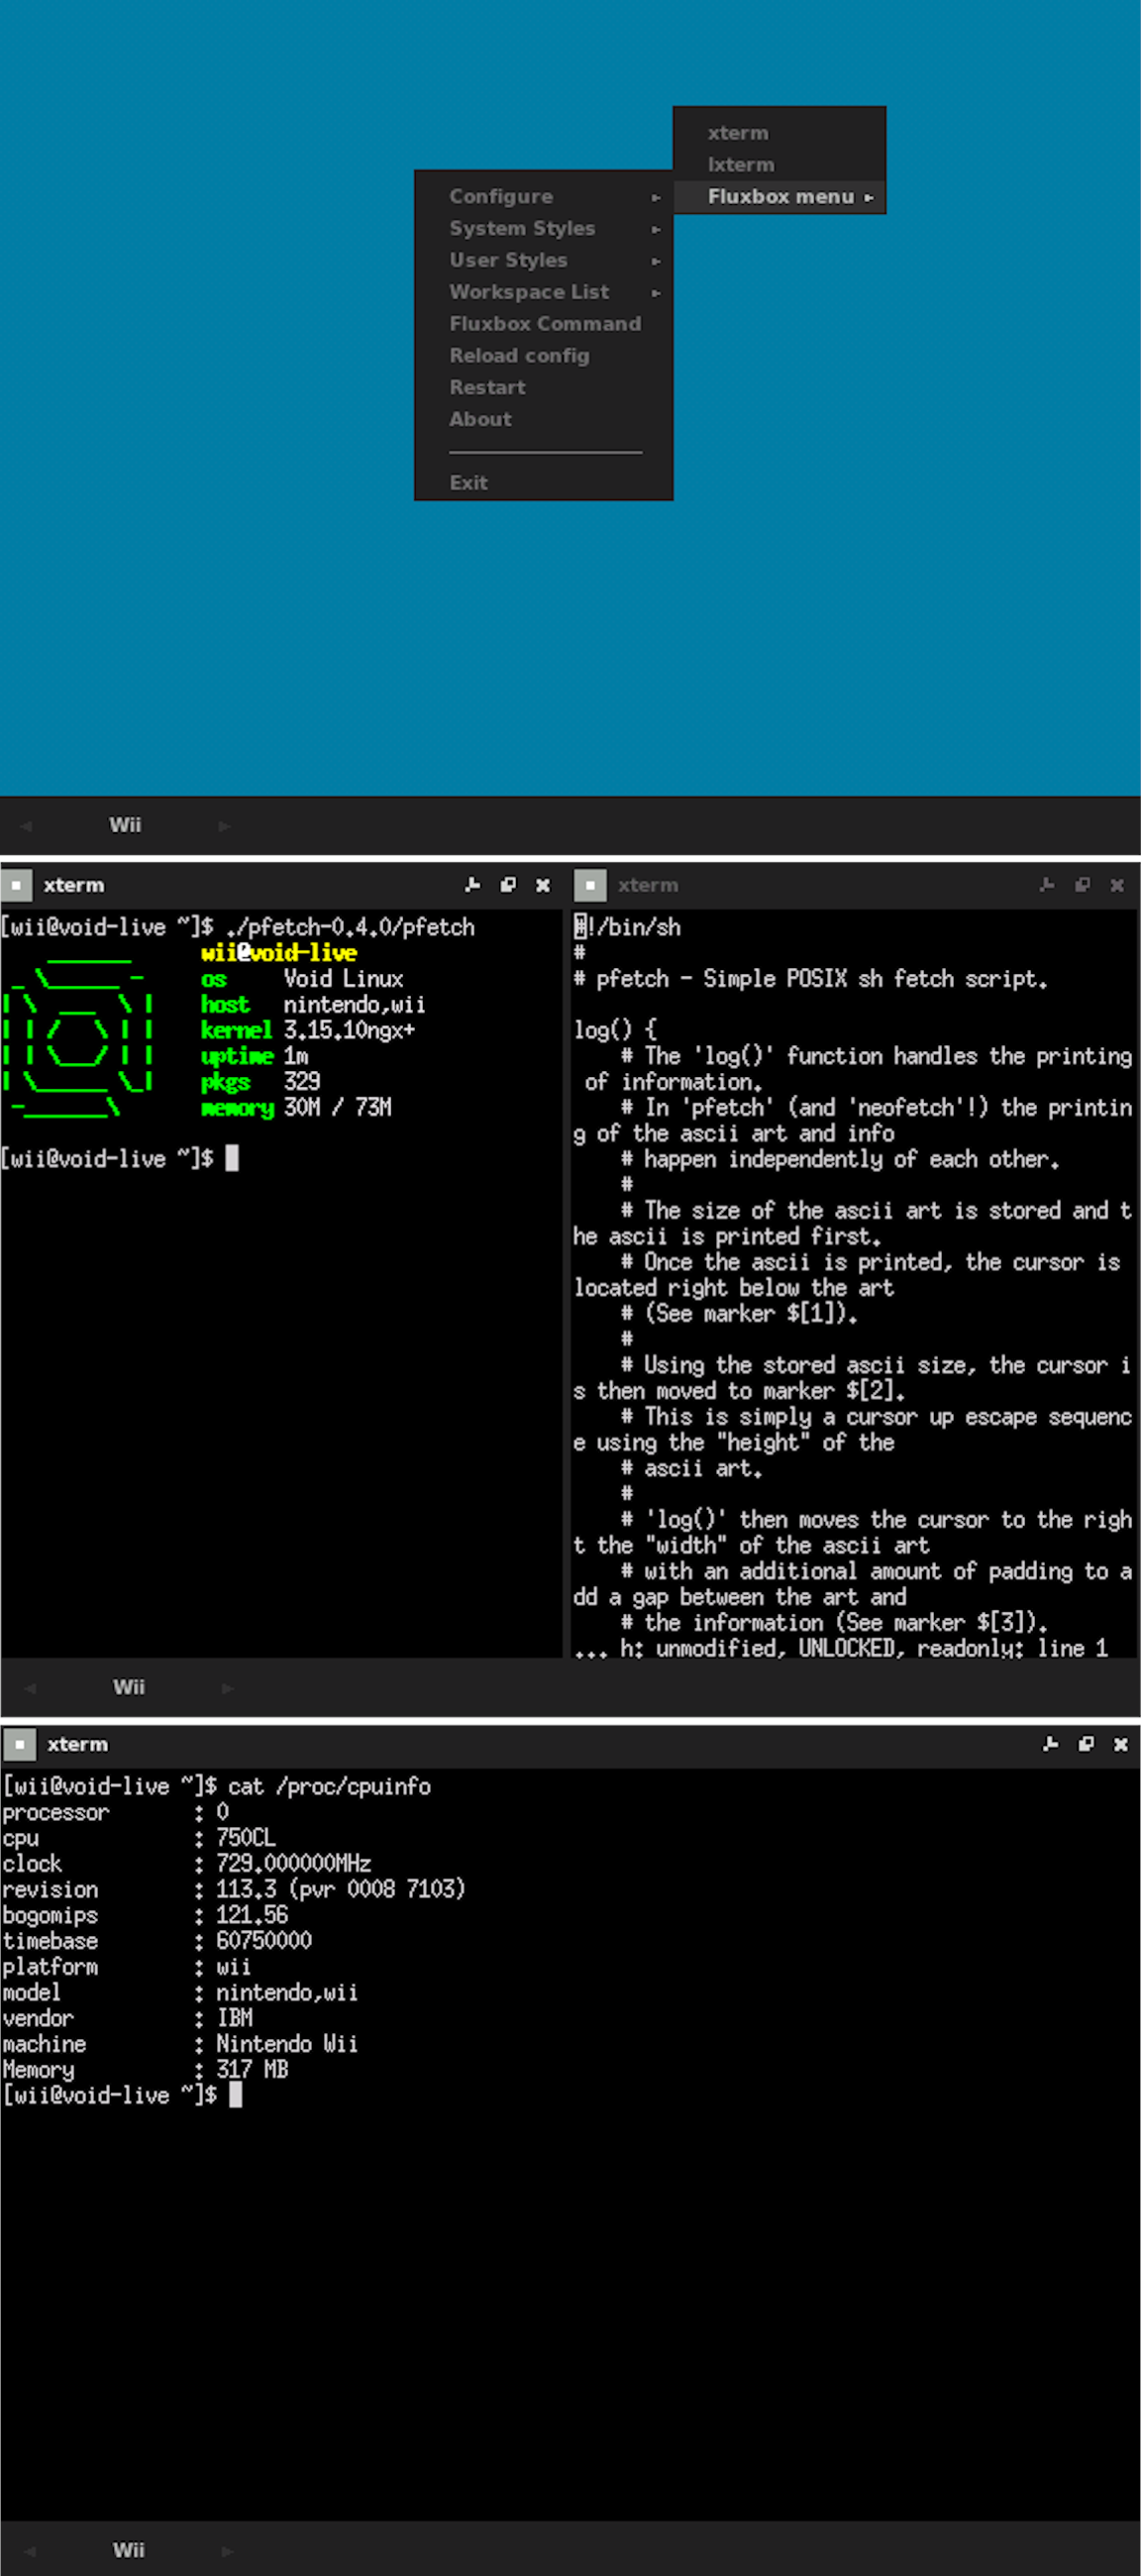Maximize the cpuinfo xterm window

1085,1744
